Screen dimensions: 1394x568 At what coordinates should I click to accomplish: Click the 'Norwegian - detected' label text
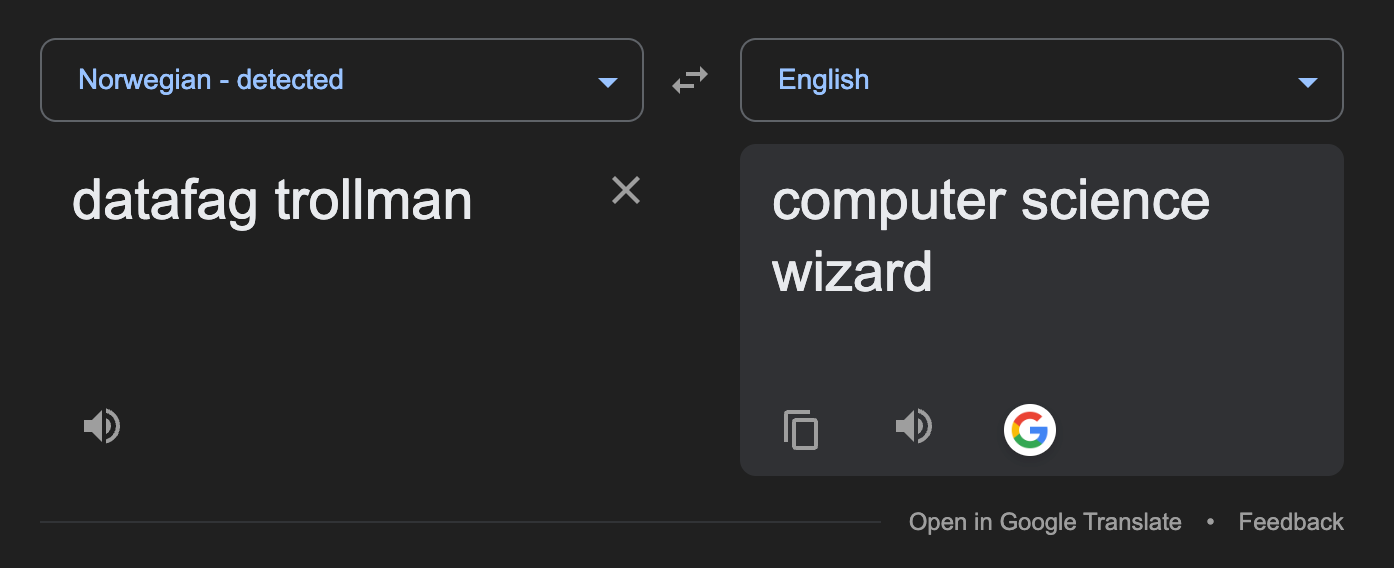point(211,80)
